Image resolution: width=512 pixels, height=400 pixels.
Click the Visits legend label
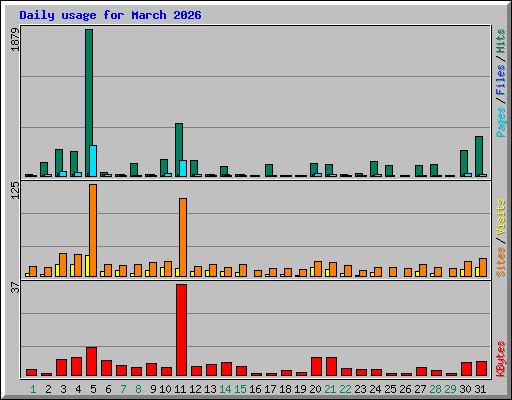click(501, 218)
